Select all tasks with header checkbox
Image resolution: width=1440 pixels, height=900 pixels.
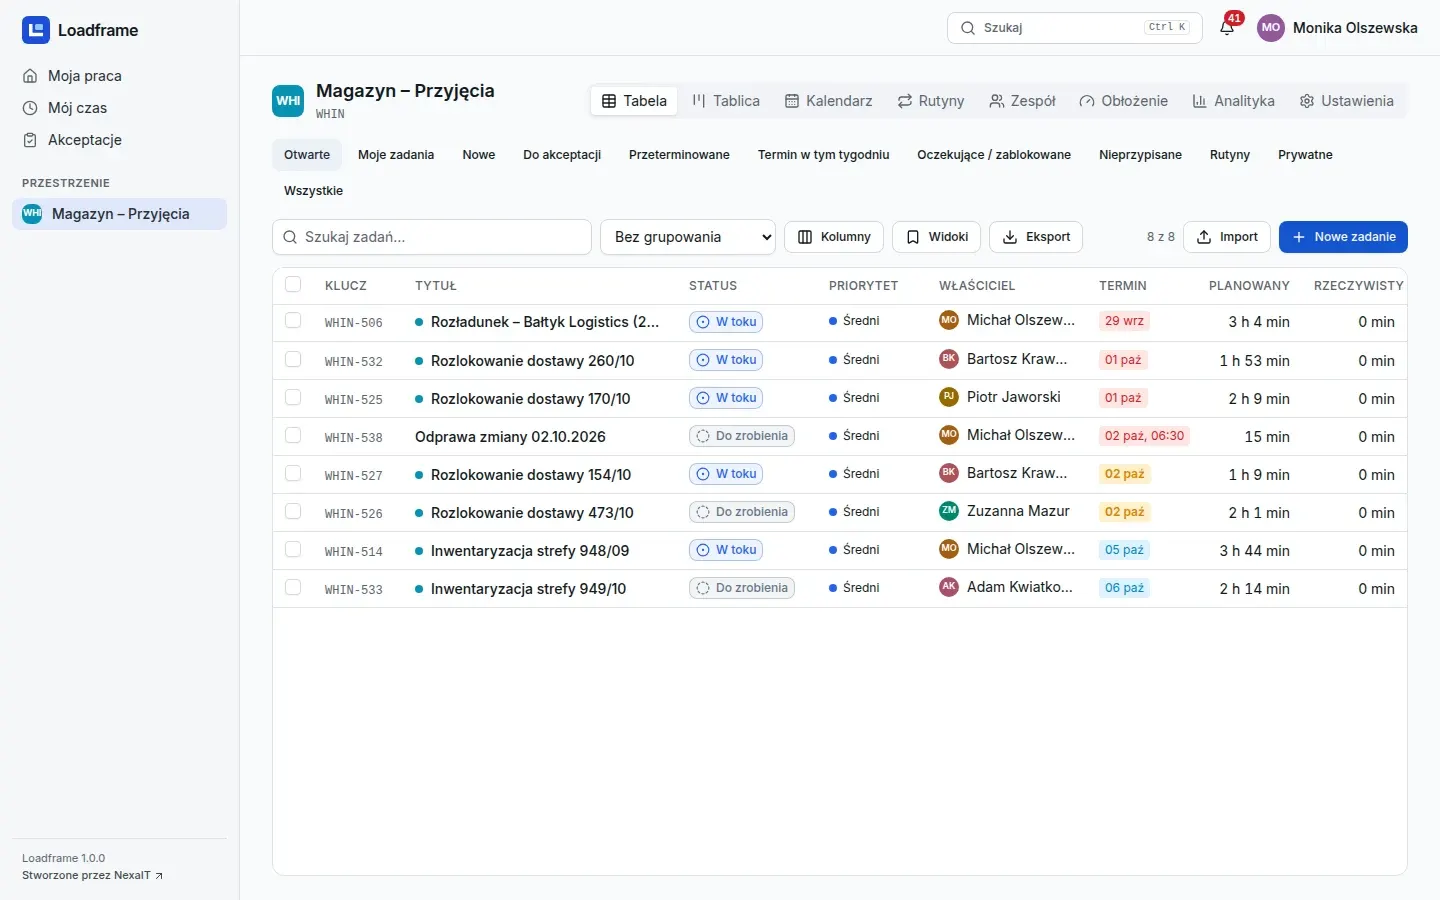pyautogui.click(x=293, y=285)
